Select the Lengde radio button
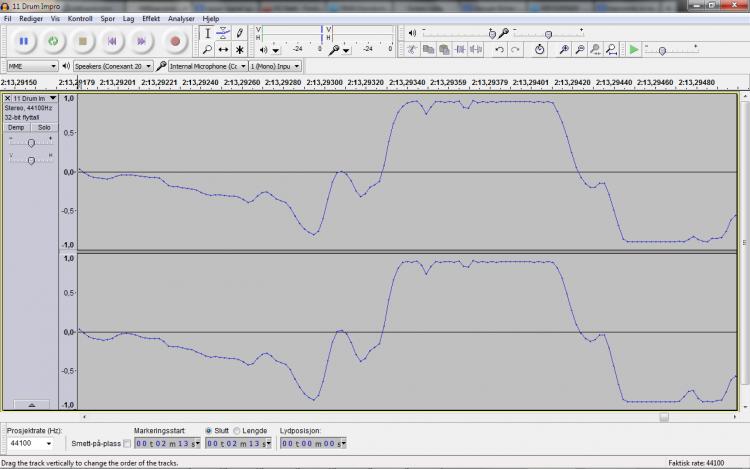The image size is (750, 469). point(236,431)
